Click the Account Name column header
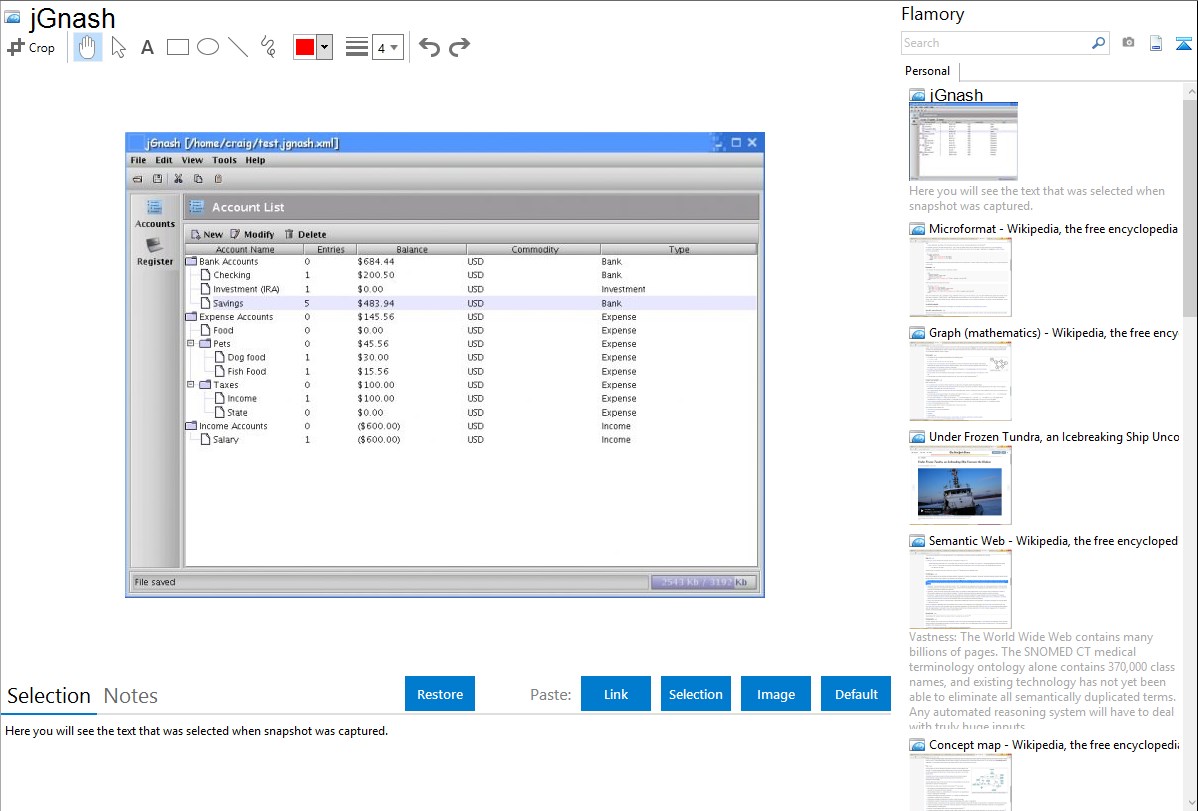The height and width of the screenshot is (811, 1198). click(244, 249)
